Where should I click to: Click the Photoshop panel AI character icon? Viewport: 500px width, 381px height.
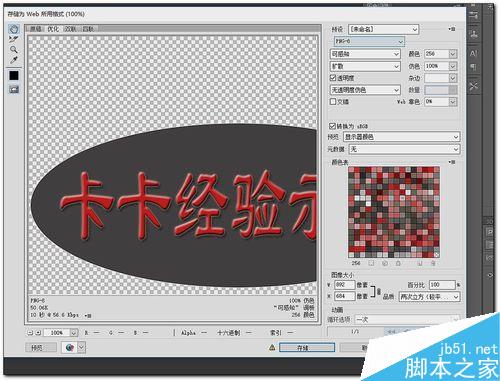click(x=473, y=54)
